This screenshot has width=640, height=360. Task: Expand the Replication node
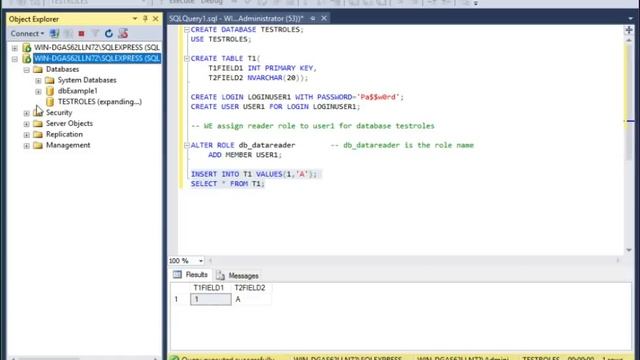(27, 135)
